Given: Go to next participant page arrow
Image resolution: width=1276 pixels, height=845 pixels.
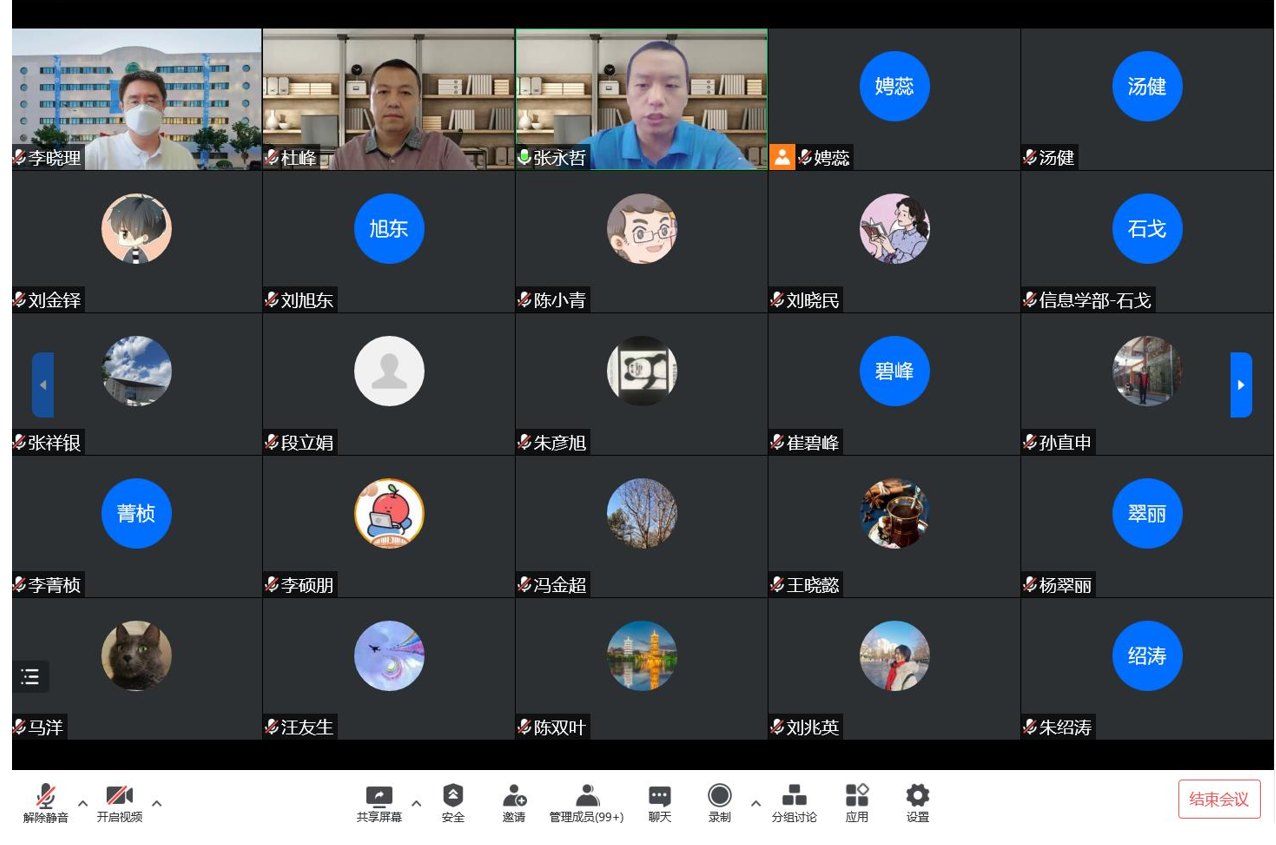Looking at the screenshot, I should (1241, 384).
